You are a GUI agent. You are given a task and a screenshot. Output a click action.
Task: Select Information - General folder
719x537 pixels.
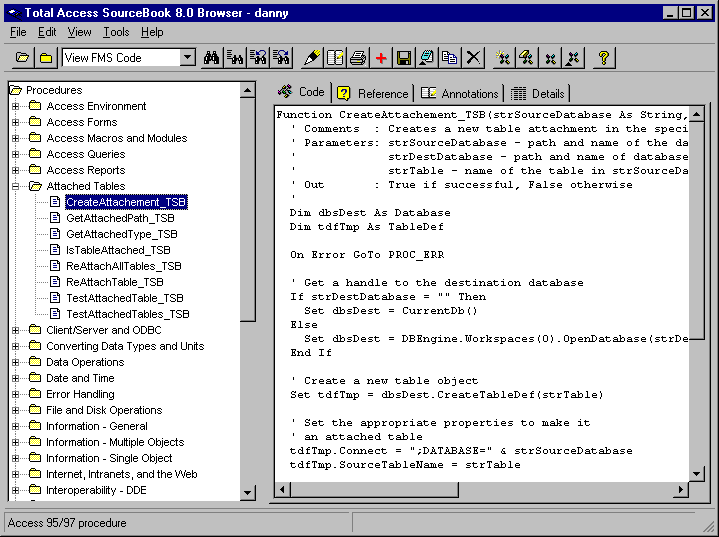97,426
